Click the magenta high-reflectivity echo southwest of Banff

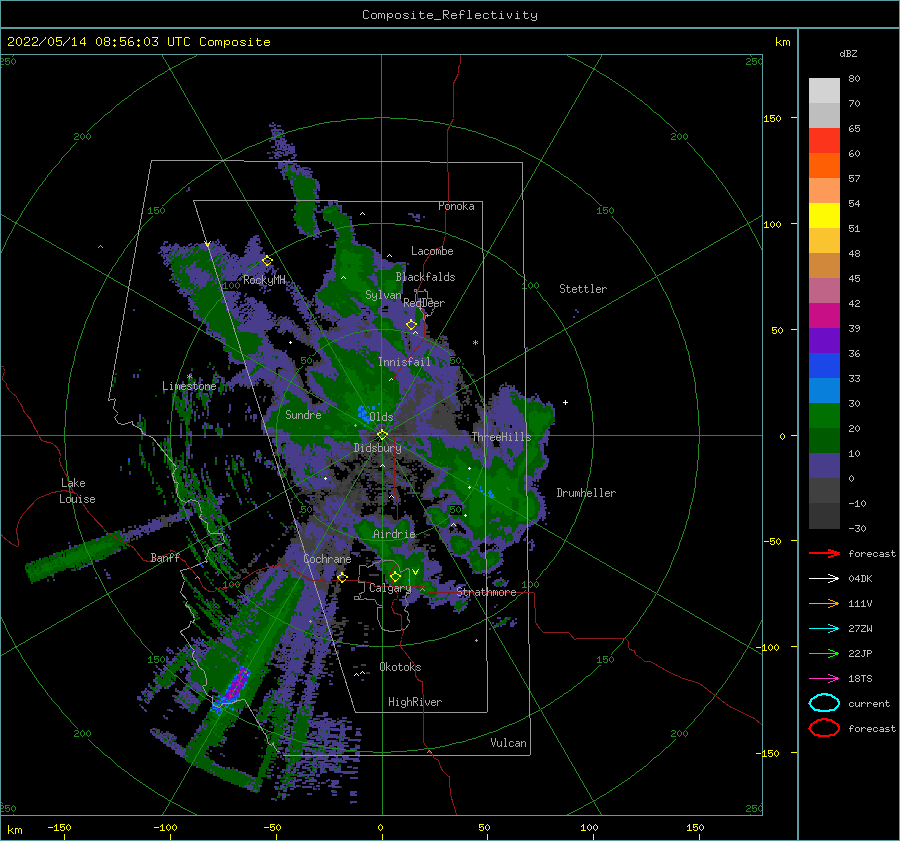pos(236,683)
